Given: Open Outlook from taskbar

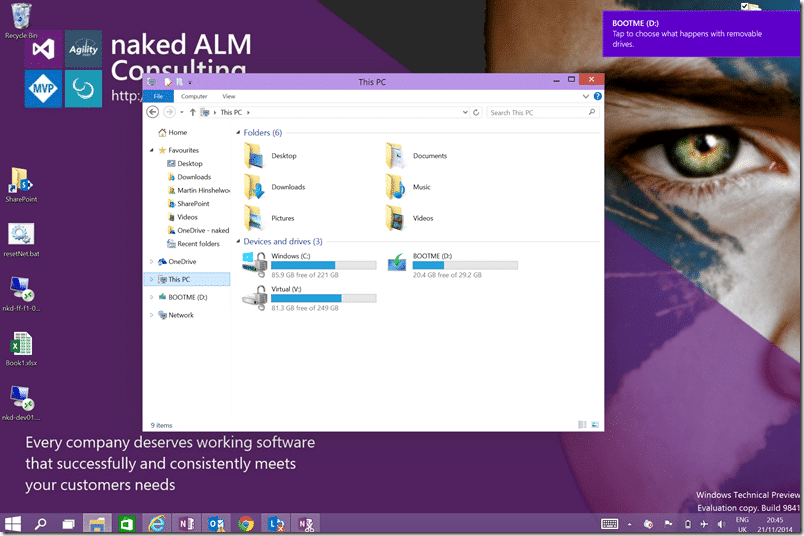Looking at the screenshot, I should point(216,524).
